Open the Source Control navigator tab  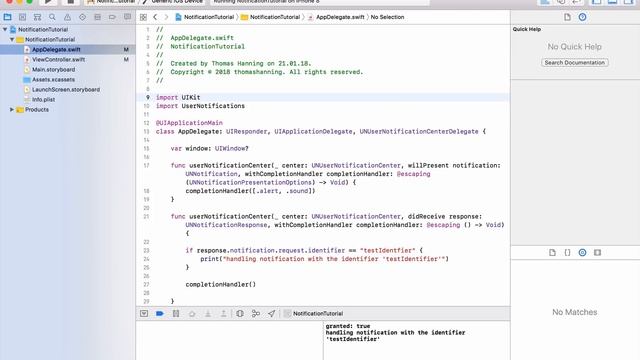tap(22, 17)
